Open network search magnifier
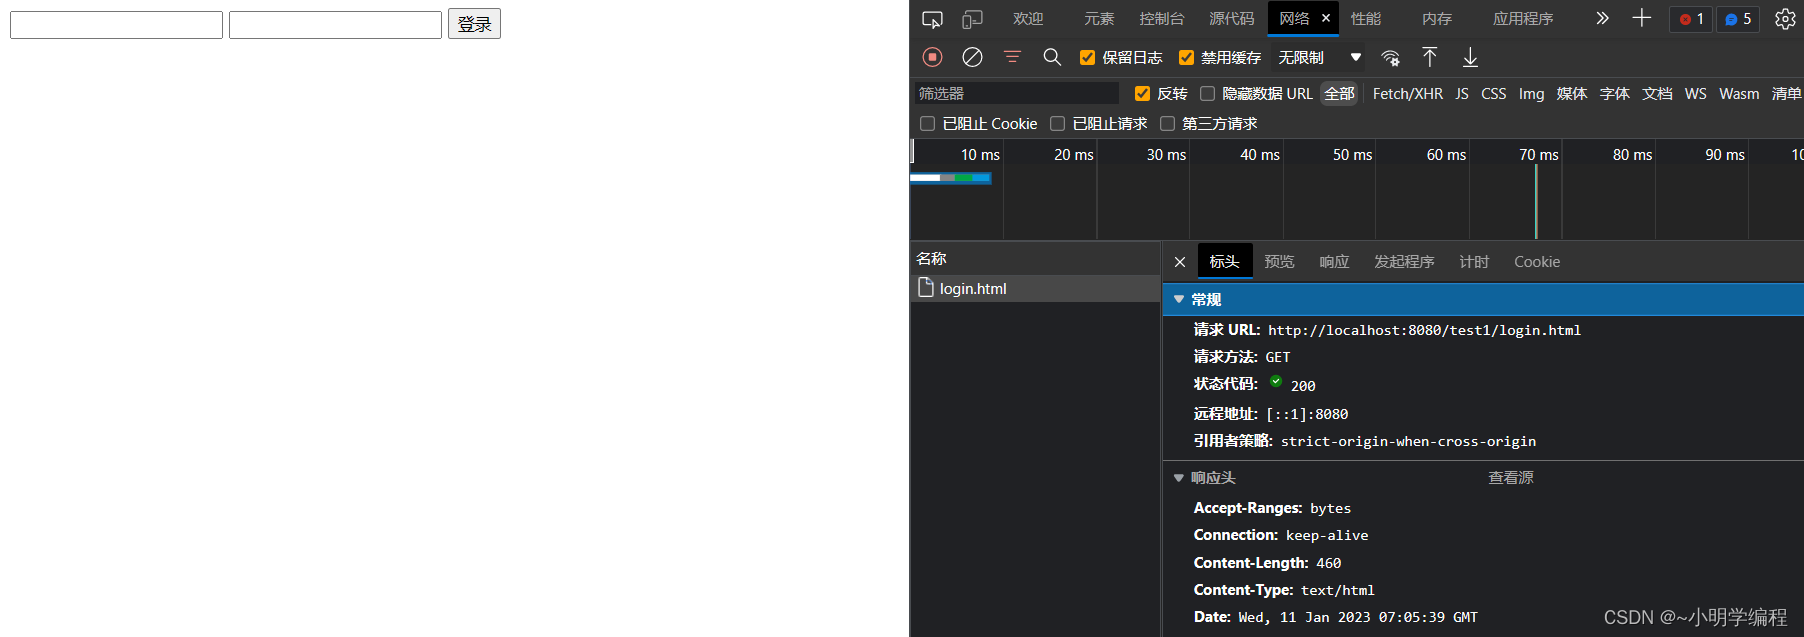 (1052, 57)
